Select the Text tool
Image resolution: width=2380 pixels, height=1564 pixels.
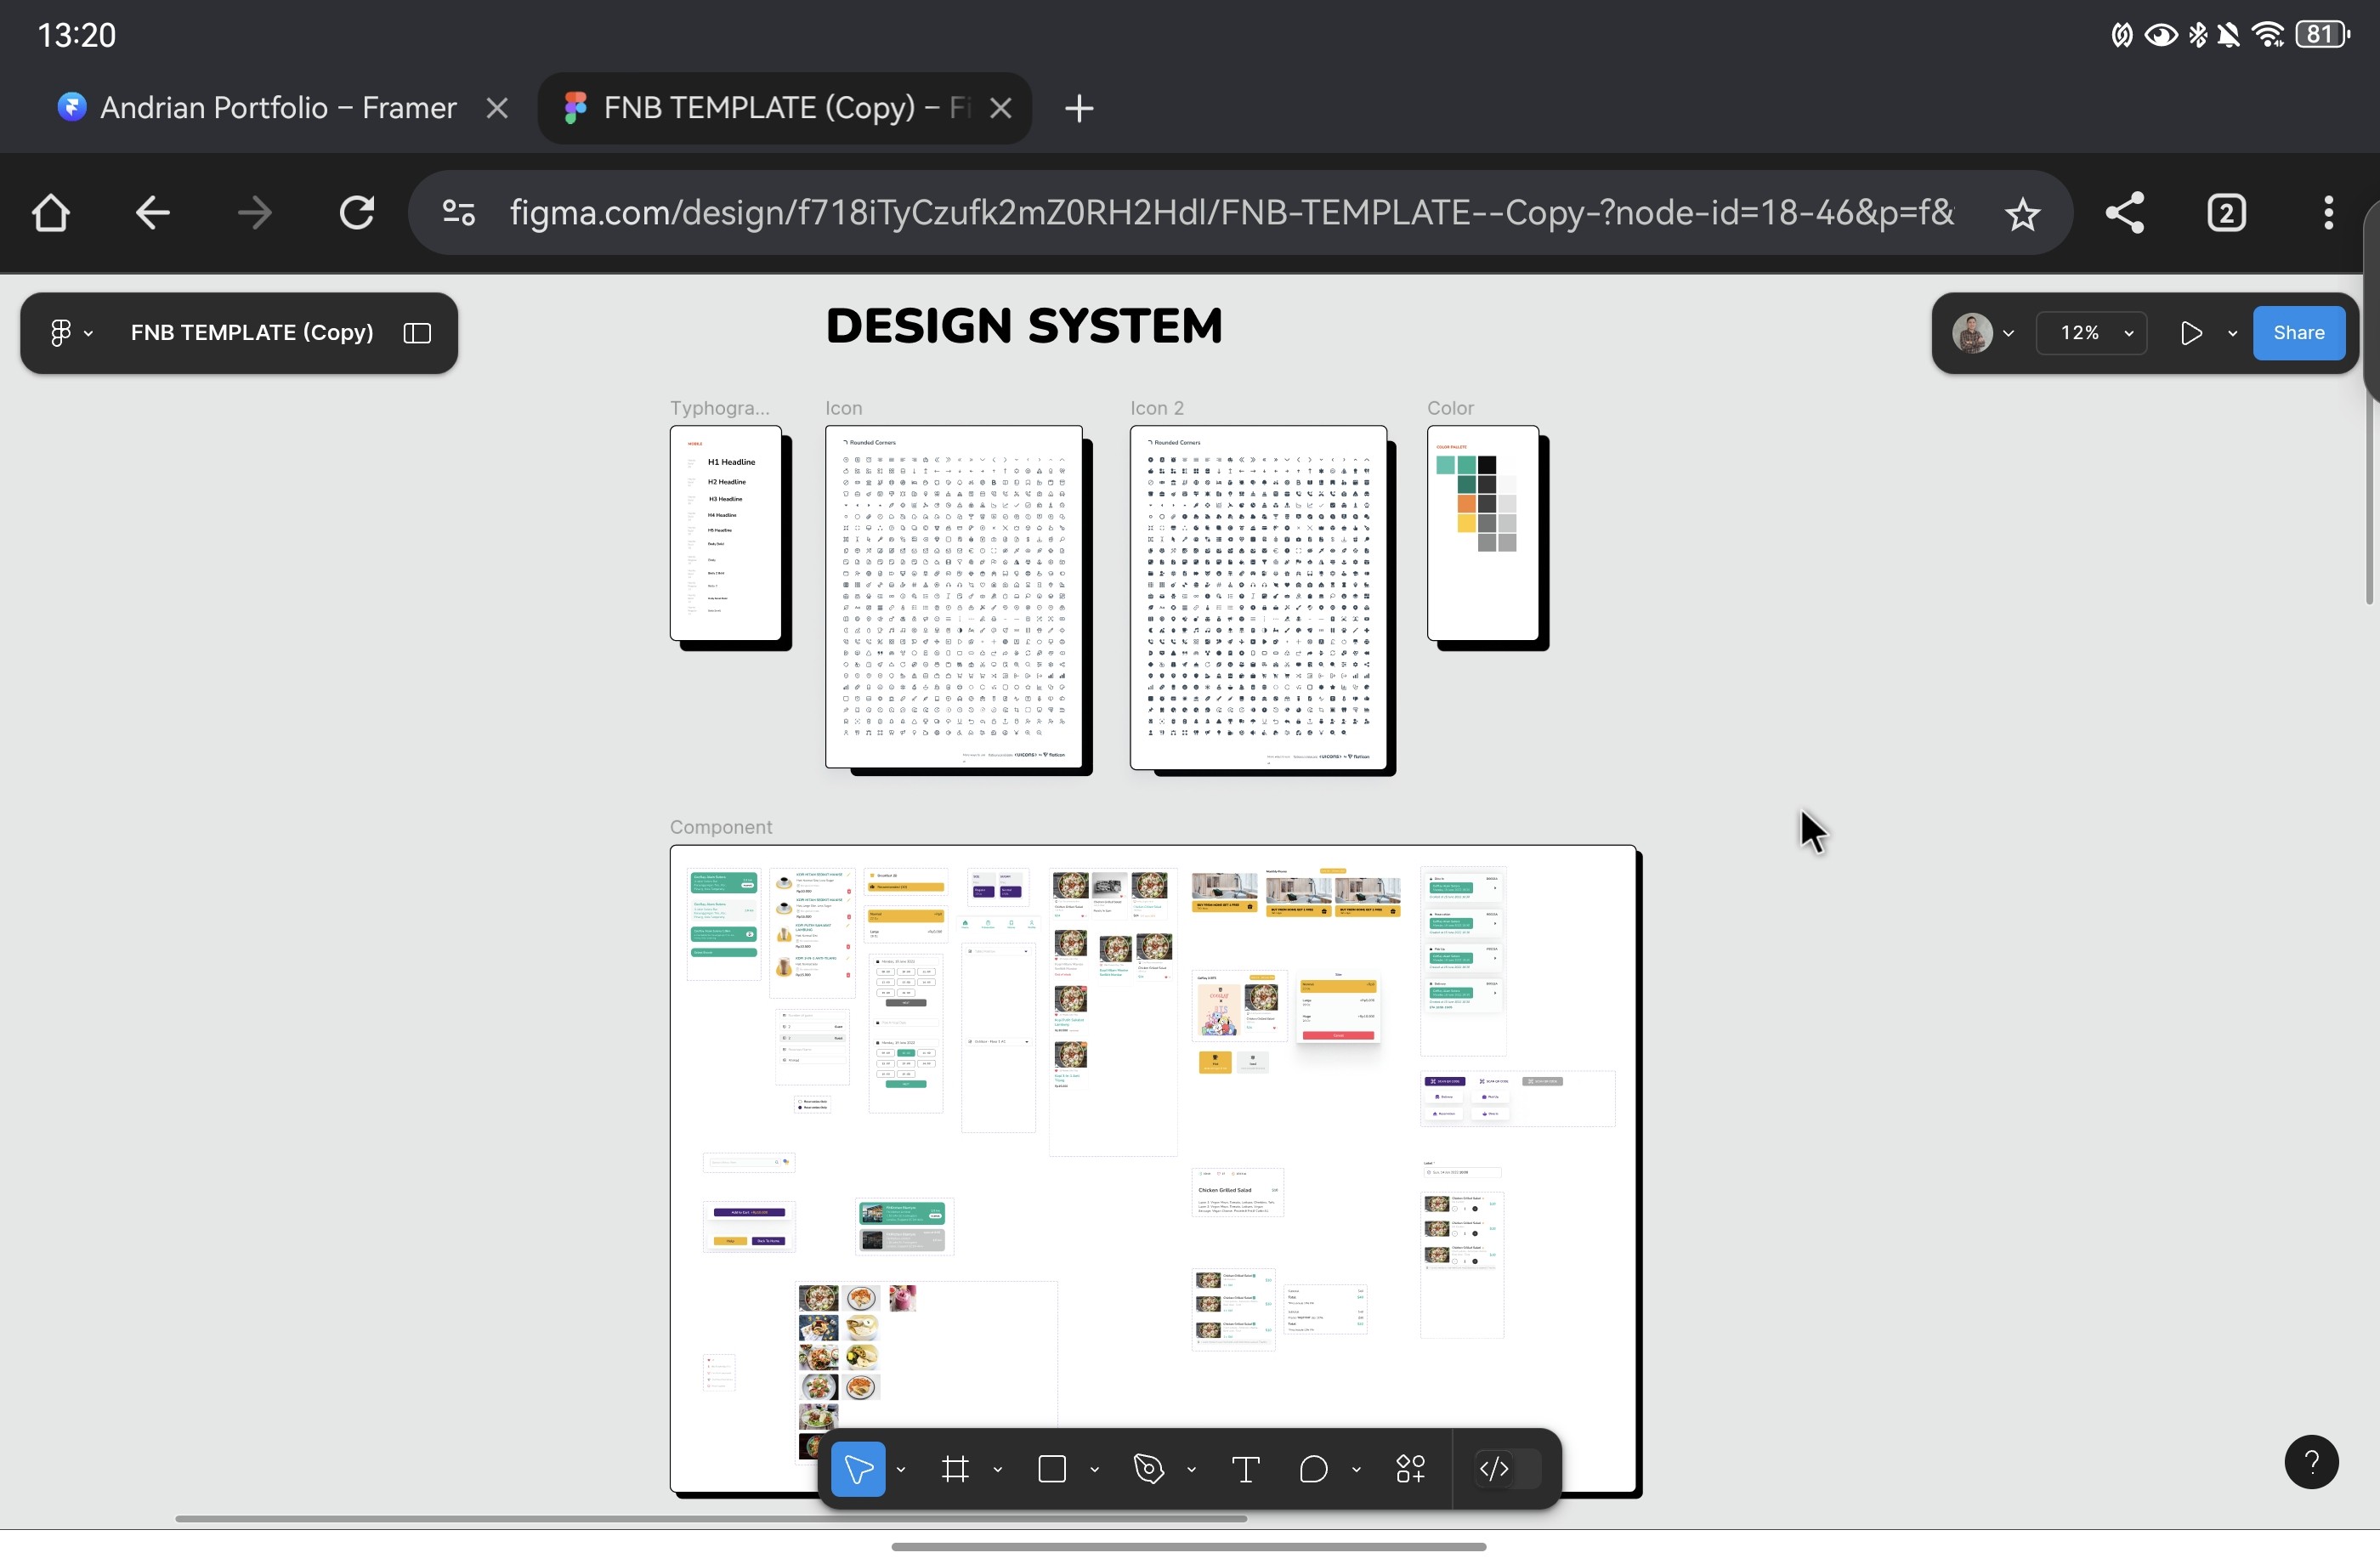1245,1469
